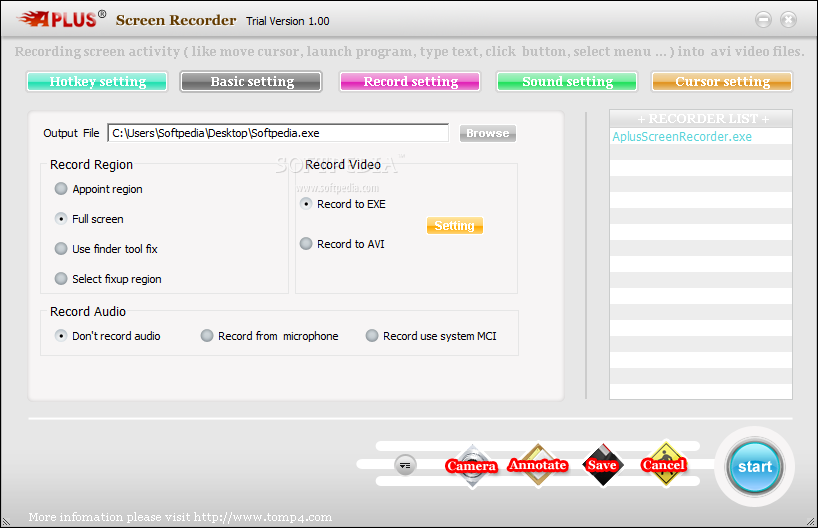818x528 pixels.
Task: Open the small dropdown menu icon beside Camera
Action: coord(405,465)
